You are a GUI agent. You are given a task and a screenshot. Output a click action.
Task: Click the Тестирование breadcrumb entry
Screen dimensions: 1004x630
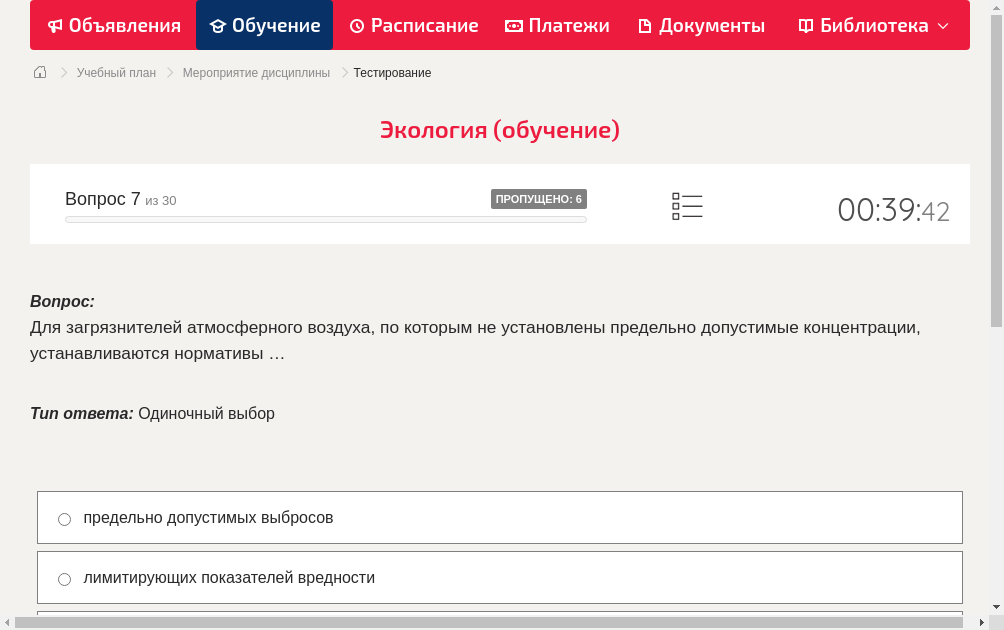point(391,72)
